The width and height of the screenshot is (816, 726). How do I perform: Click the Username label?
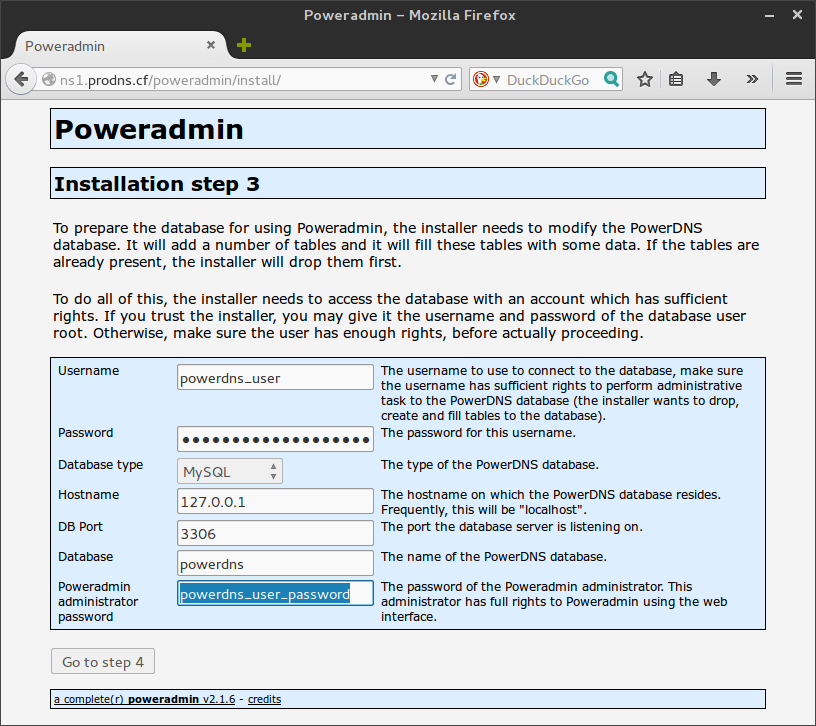[88, 371]
